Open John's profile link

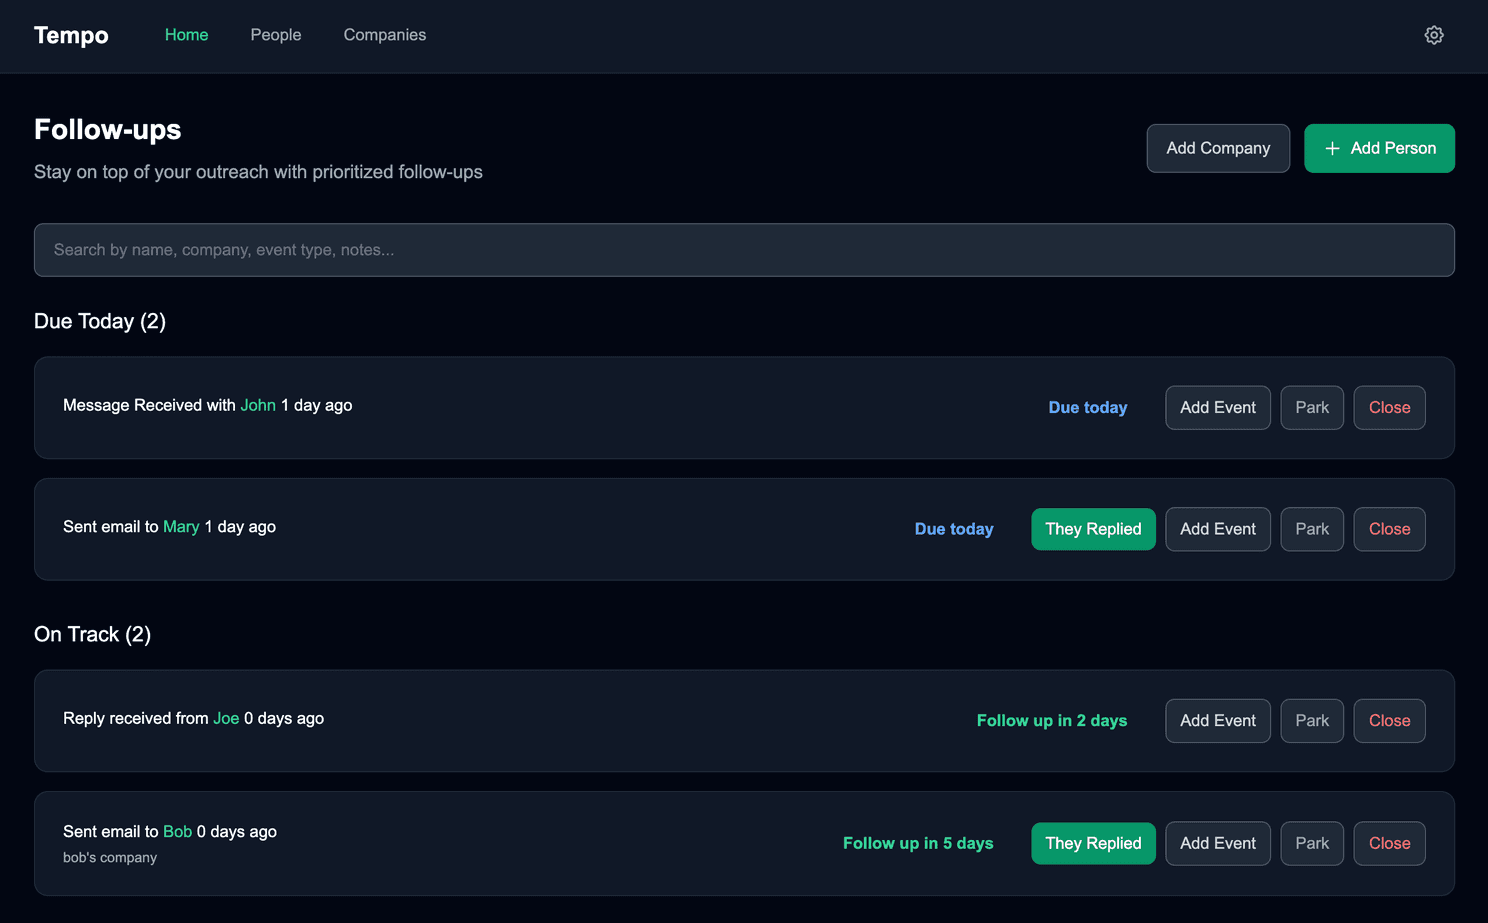[258, 405]
